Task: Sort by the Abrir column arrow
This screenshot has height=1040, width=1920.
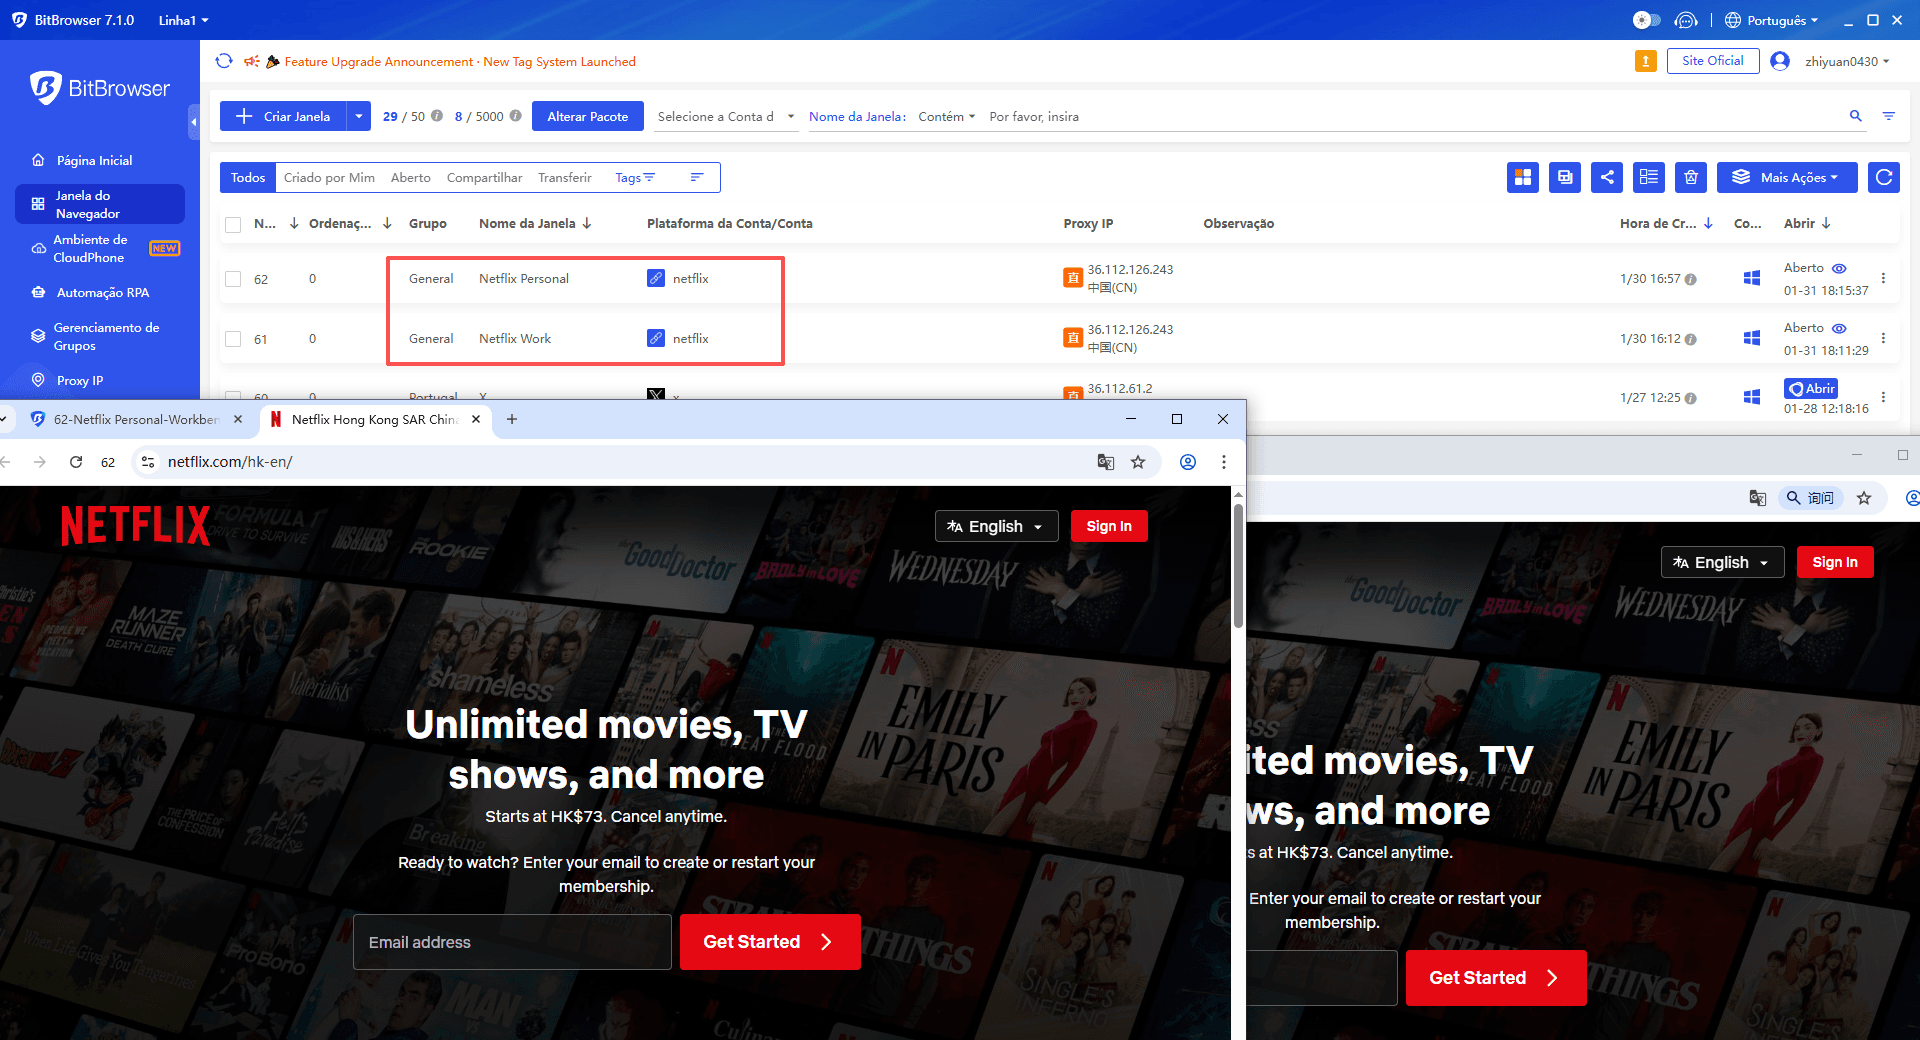Action: point(1826,223)
